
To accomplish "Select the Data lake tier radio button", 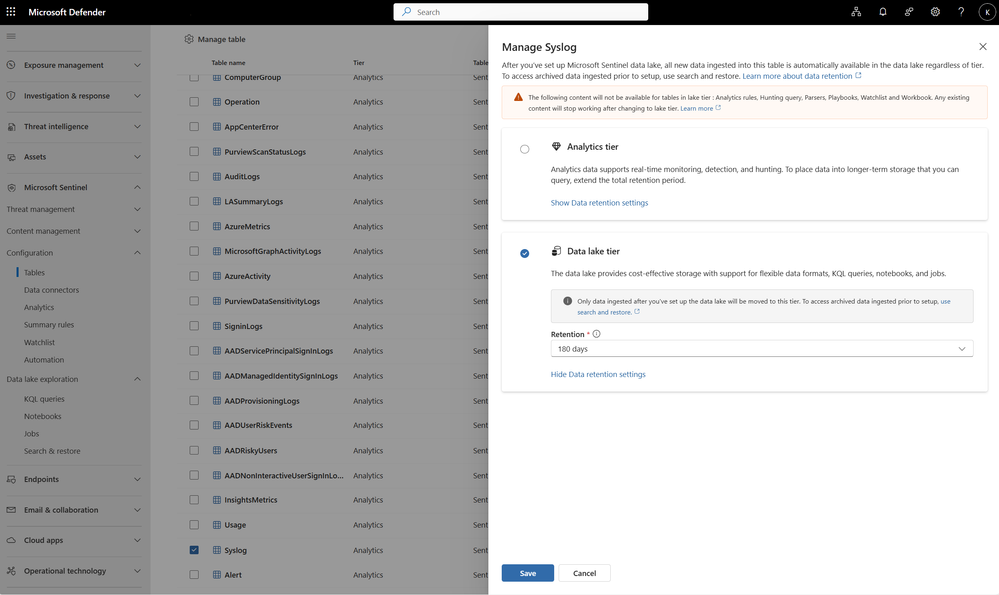I will (524, 253).
